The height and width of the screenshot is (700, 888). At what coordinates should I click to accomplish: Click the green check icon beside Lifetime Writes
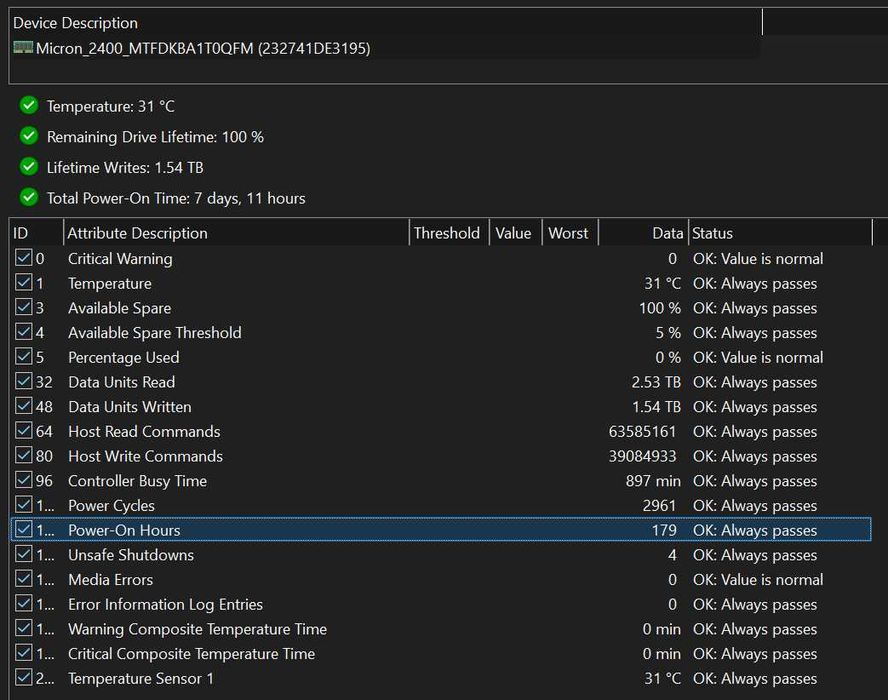(28, 167)
